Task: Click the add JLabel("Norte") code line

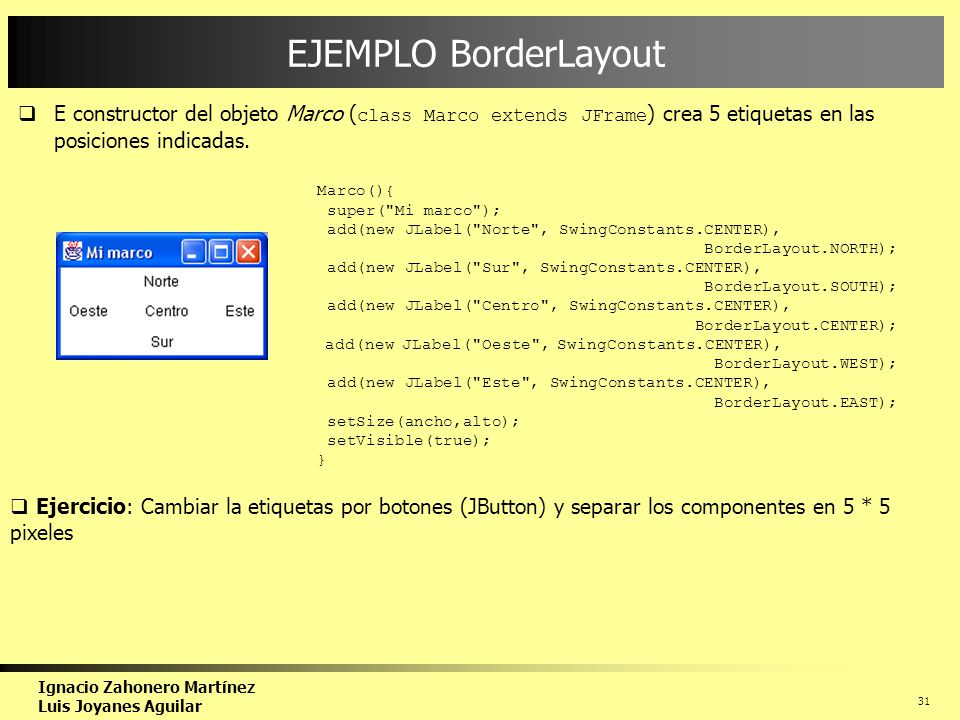Action: pos(553,230)
